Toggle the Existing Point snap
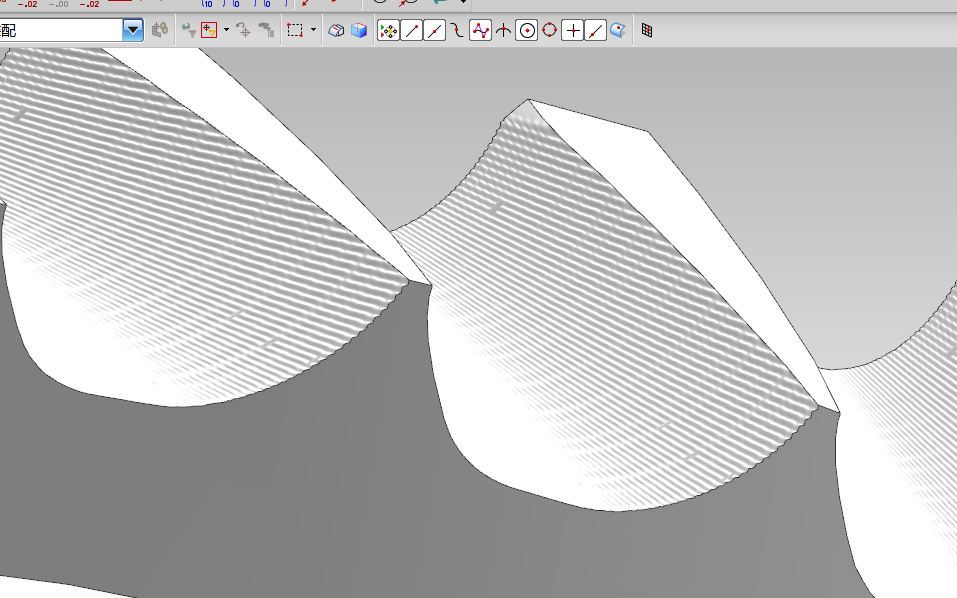Viewport: 957px width, 598px height. (x=572, y=30)
